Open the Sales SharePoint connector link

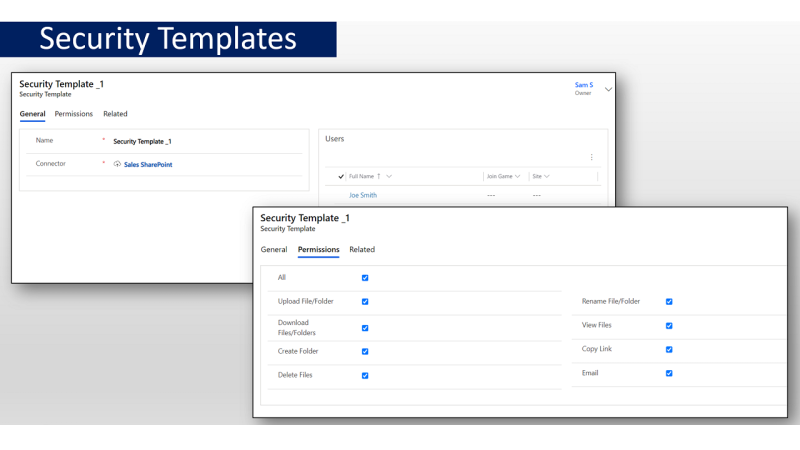[148, 164]
